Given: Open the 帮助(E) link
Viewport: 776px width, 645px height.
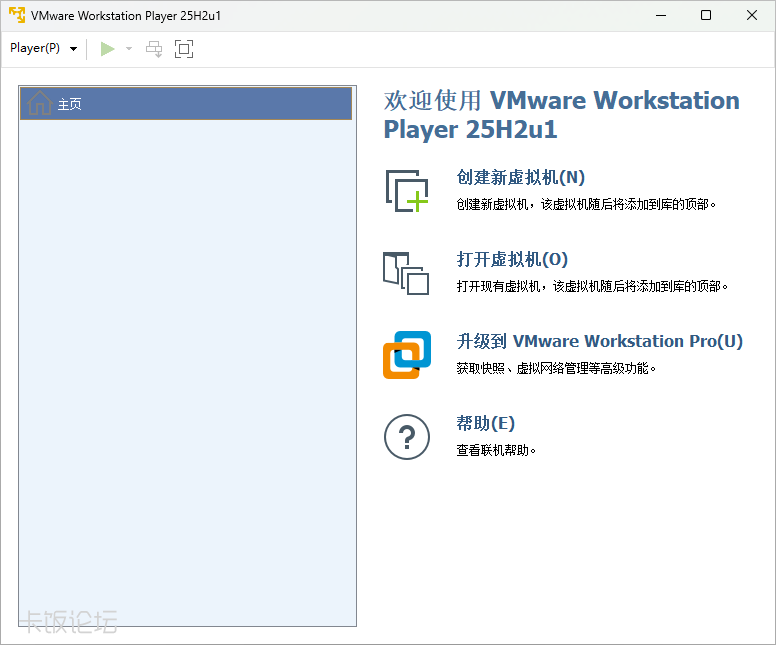Looking at the screenshot, I should click(x=486, y=423).
